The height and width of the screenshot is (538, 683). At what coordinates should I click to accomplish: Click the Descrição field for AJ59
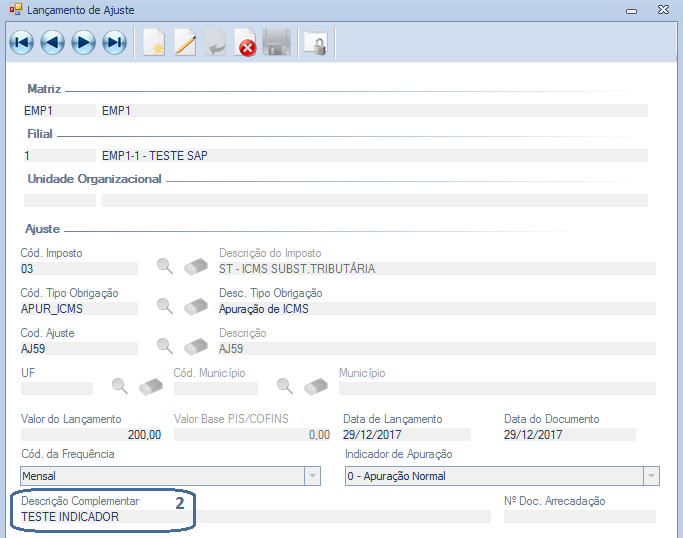437,349
